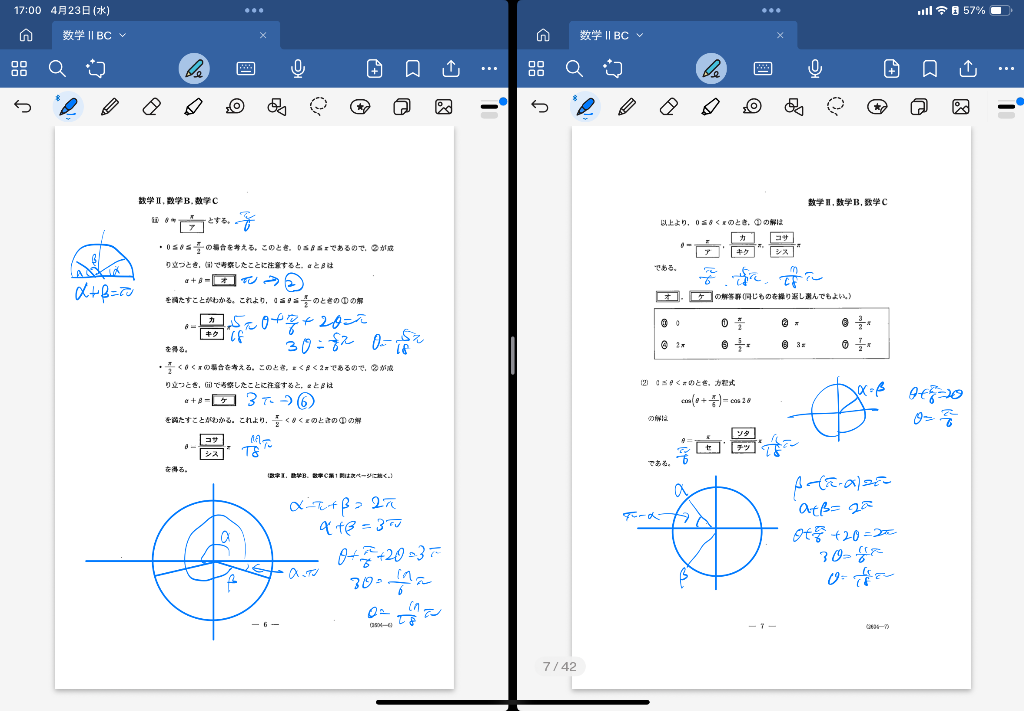Expand the fountain pen options in right pane
The width and height of the screenshot is (1024, 711).
585,106
